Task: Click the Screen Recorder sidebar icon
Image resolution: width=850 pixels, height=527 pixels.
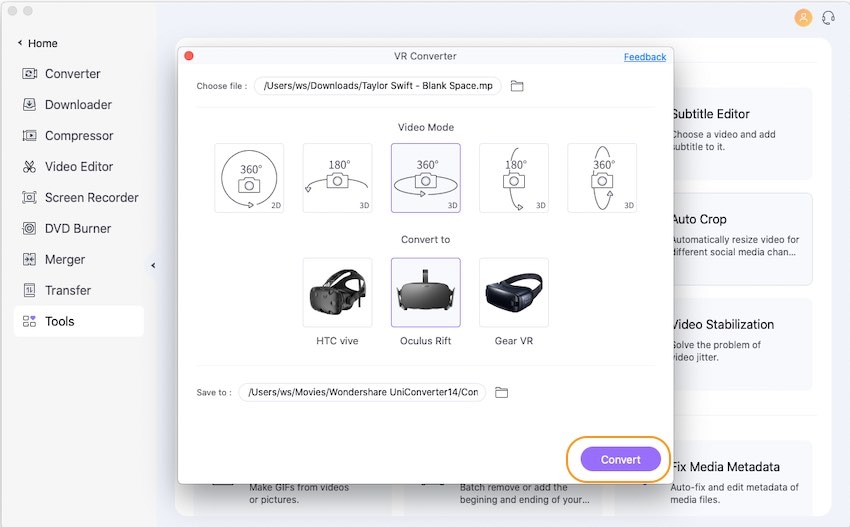Action: pyautogui.click(x=29, y=197)
